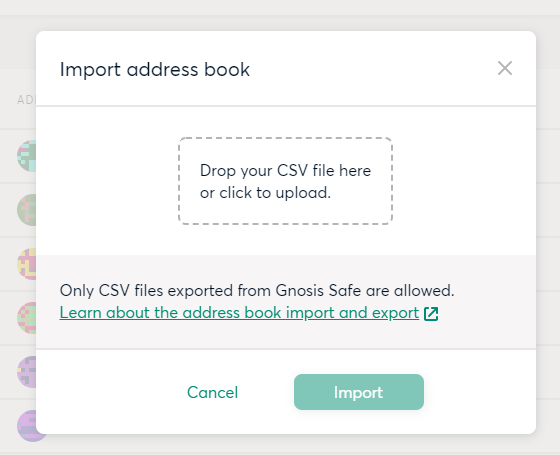Viewport: 560px width, 455px height.
Task: Open the address book import and export link
Action: 239,312
